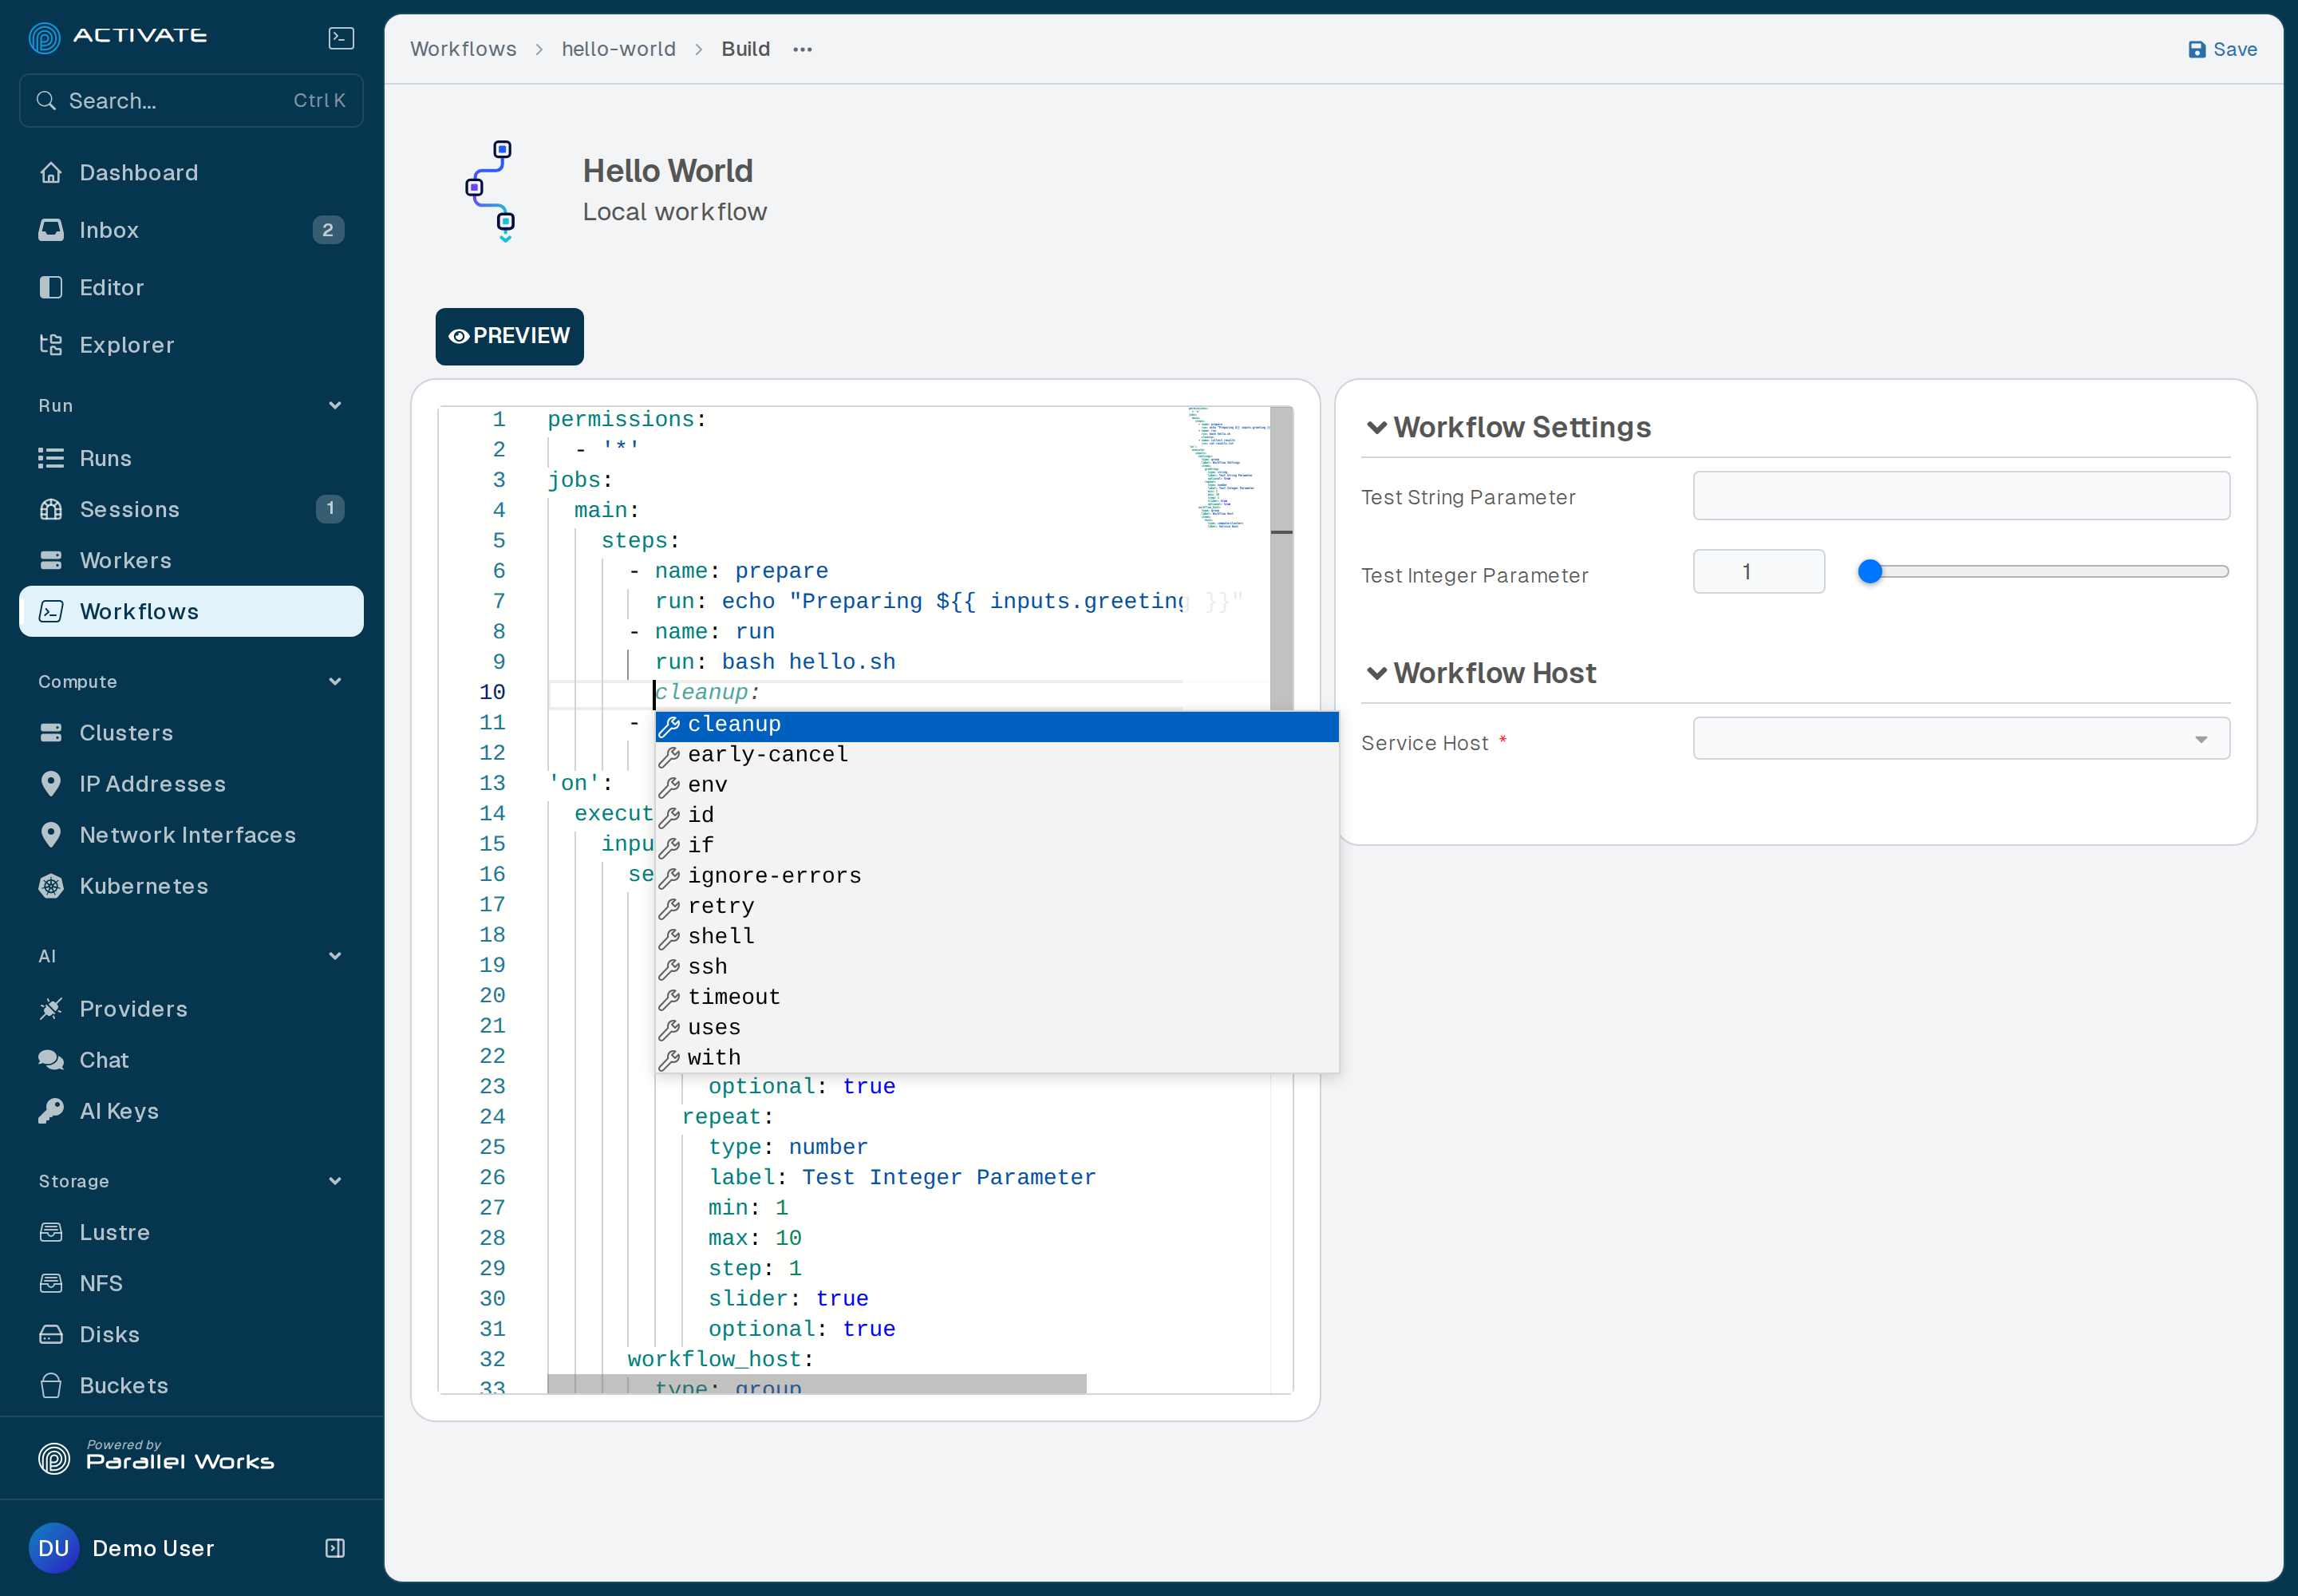Viewport: 2298px width, 1596px height.
Task: Click the Test Integer Parameter number box
Action: click(x=1758, y=572)
